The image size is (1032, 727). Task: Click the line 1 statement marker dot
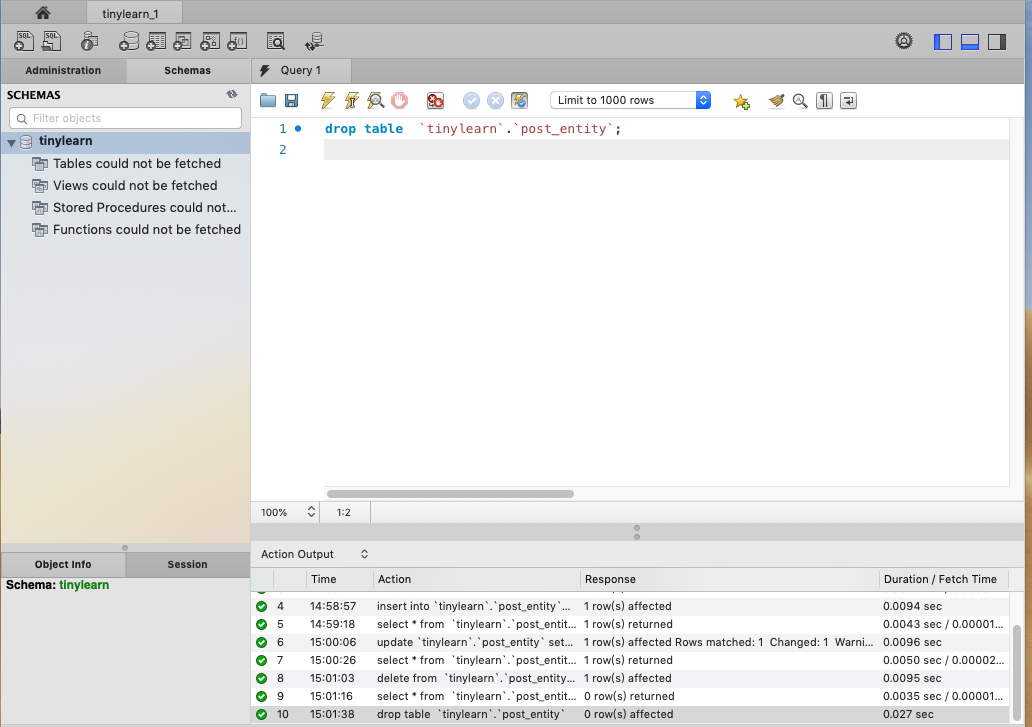(298, 128)
